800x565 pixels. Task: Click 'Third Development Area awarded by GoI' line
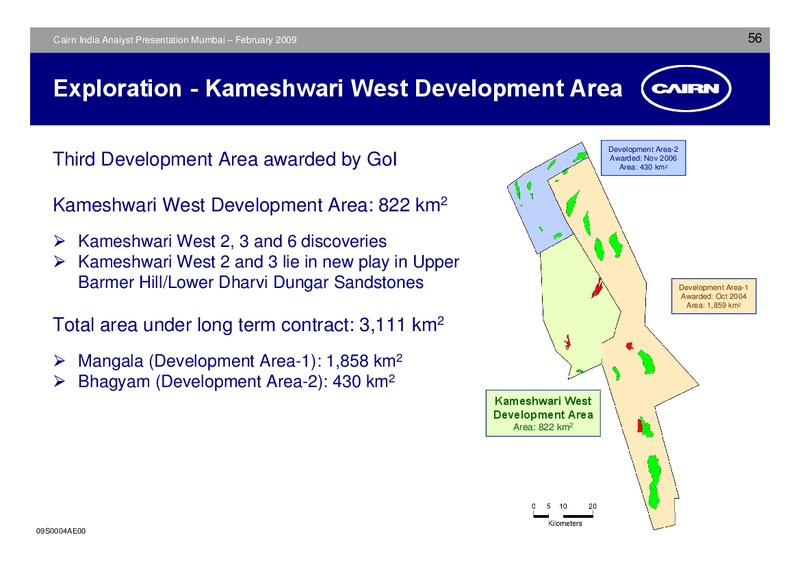[x=225, y=159]
